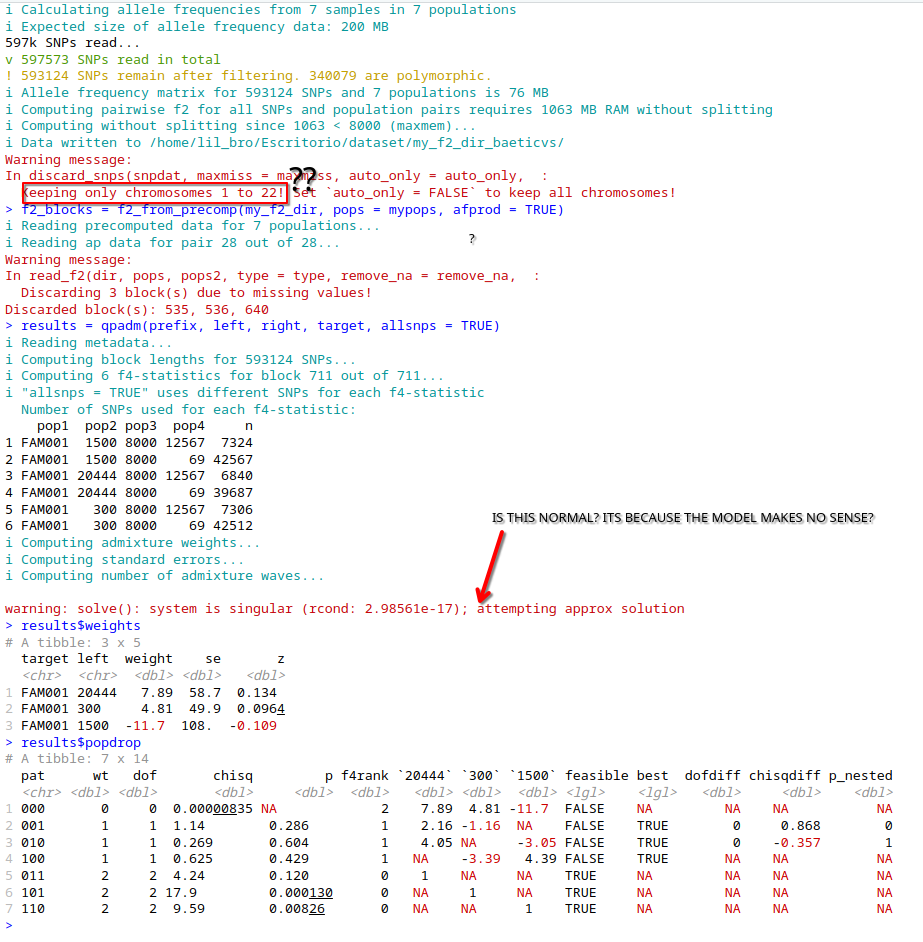This screenshot has width=923, height=942.
Task: Click chisqdiff value -0.357 in popdrop
Action: coord(796,842)
